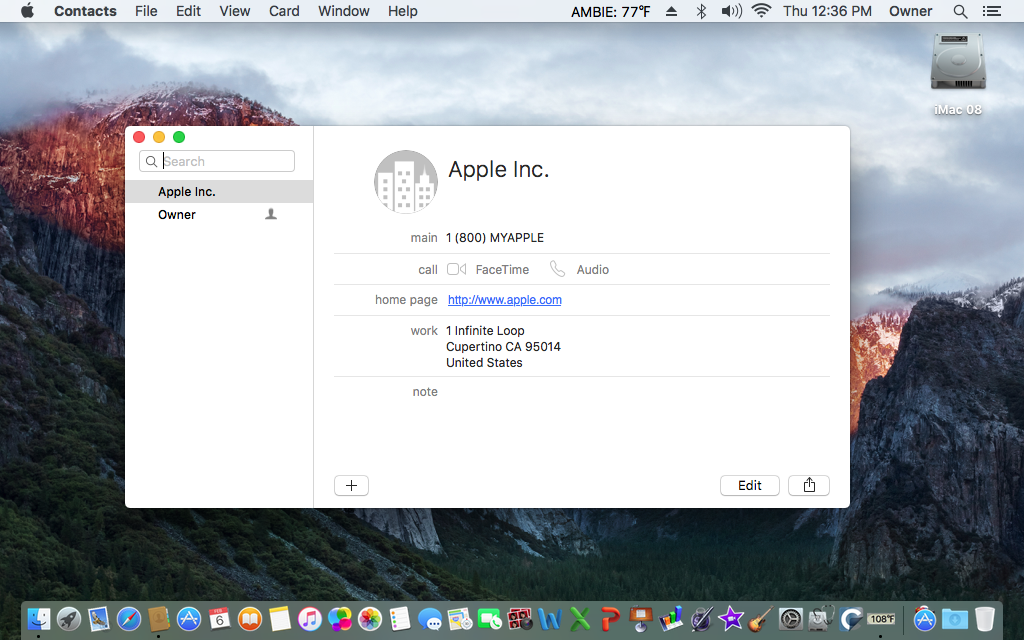Viewport: 1024px width, 640px height.
Task: Click the work address label
Action: pos(424,330)
